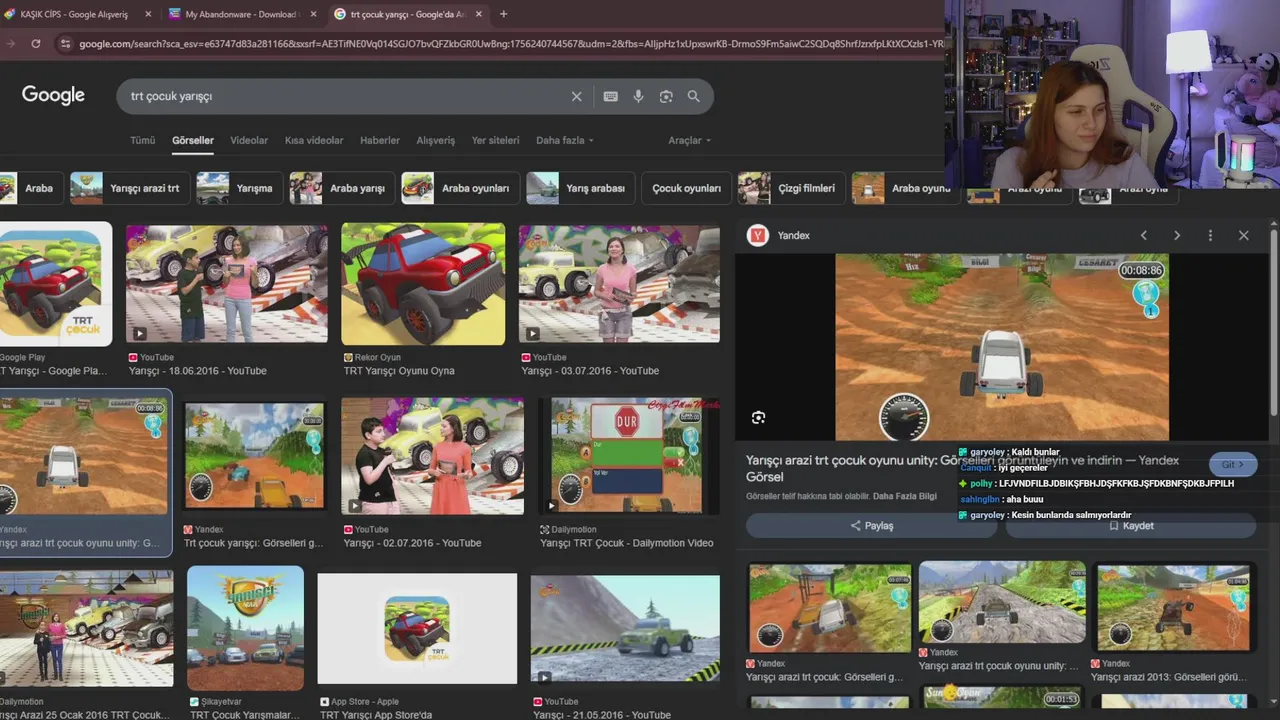
Task: Open a new browser tab with plus
Action: (x=503, y=14)
